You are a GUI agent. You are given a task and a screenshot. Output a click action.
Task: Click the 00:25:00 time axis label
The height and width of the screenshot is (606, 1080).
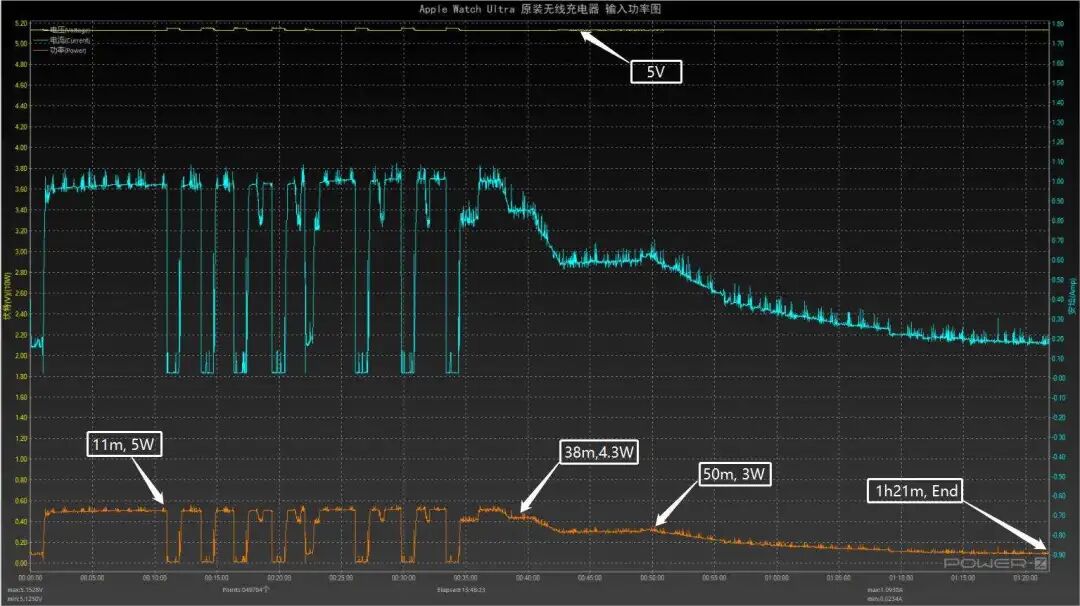coord(341,578)
